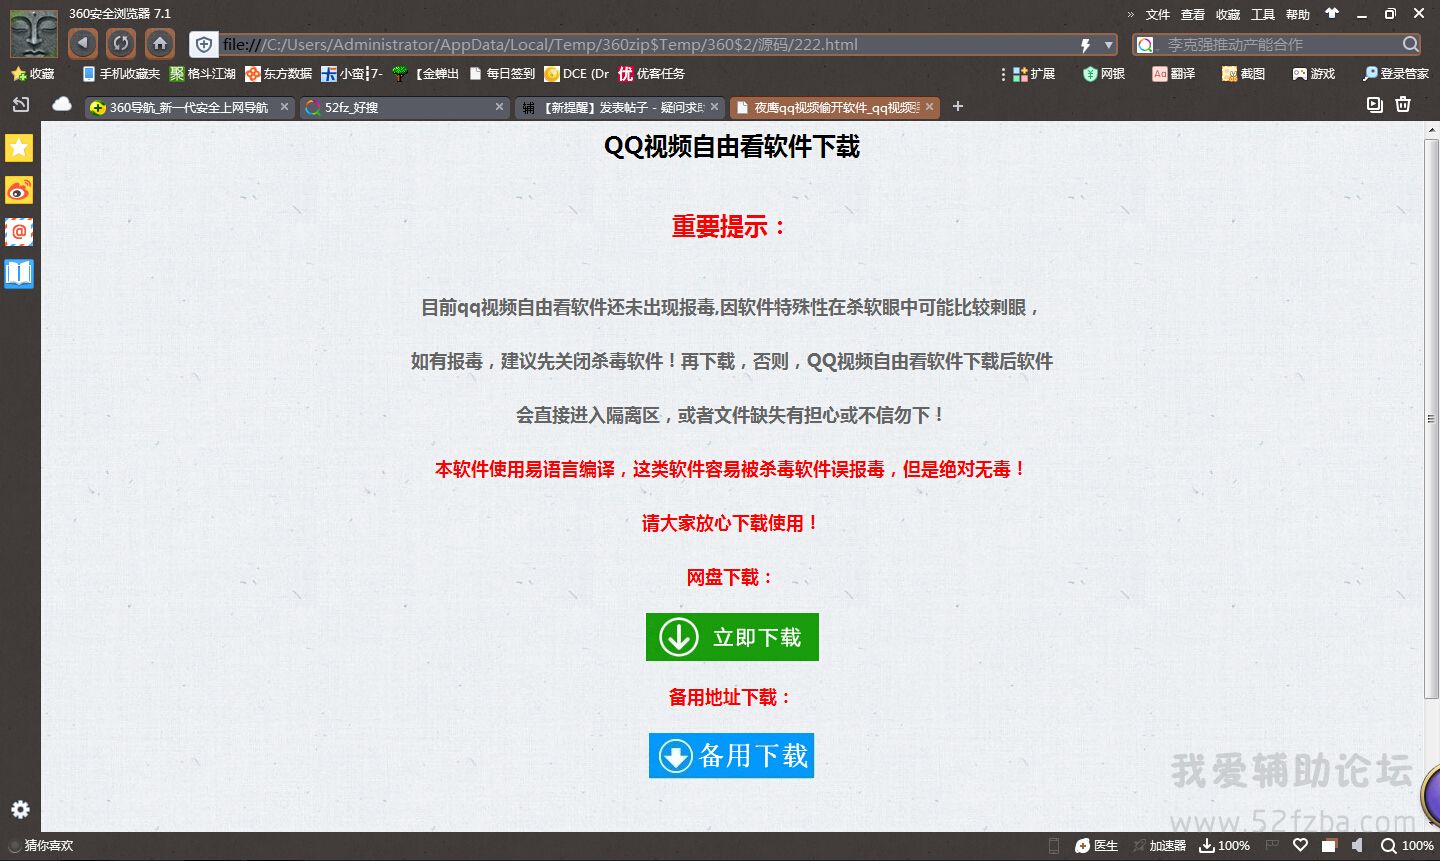Click the 截图 screenshot button

pos(1244,74)
